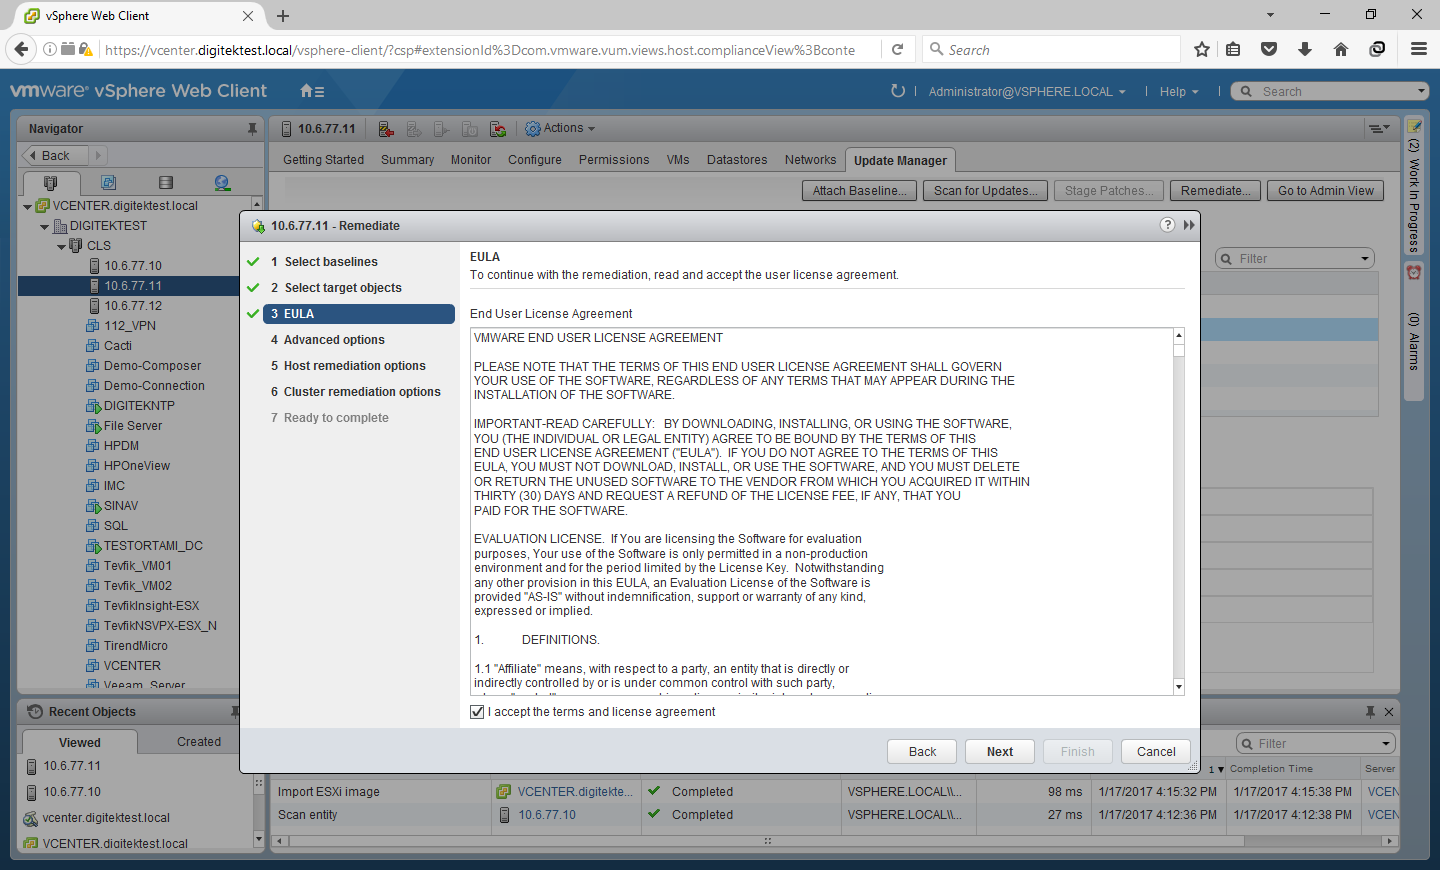Click the Firefox sync chain icon
The width and height of the screenshot is (1440, 870).
(x=1377, y=49)
